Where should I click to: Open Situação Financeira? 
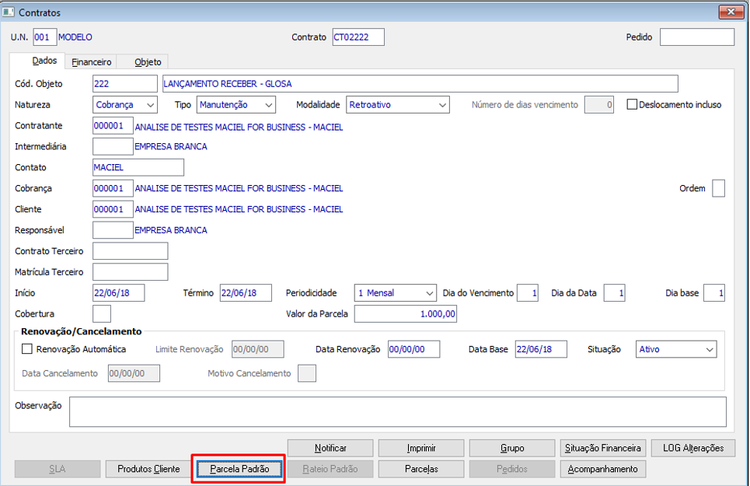point(603,448)
